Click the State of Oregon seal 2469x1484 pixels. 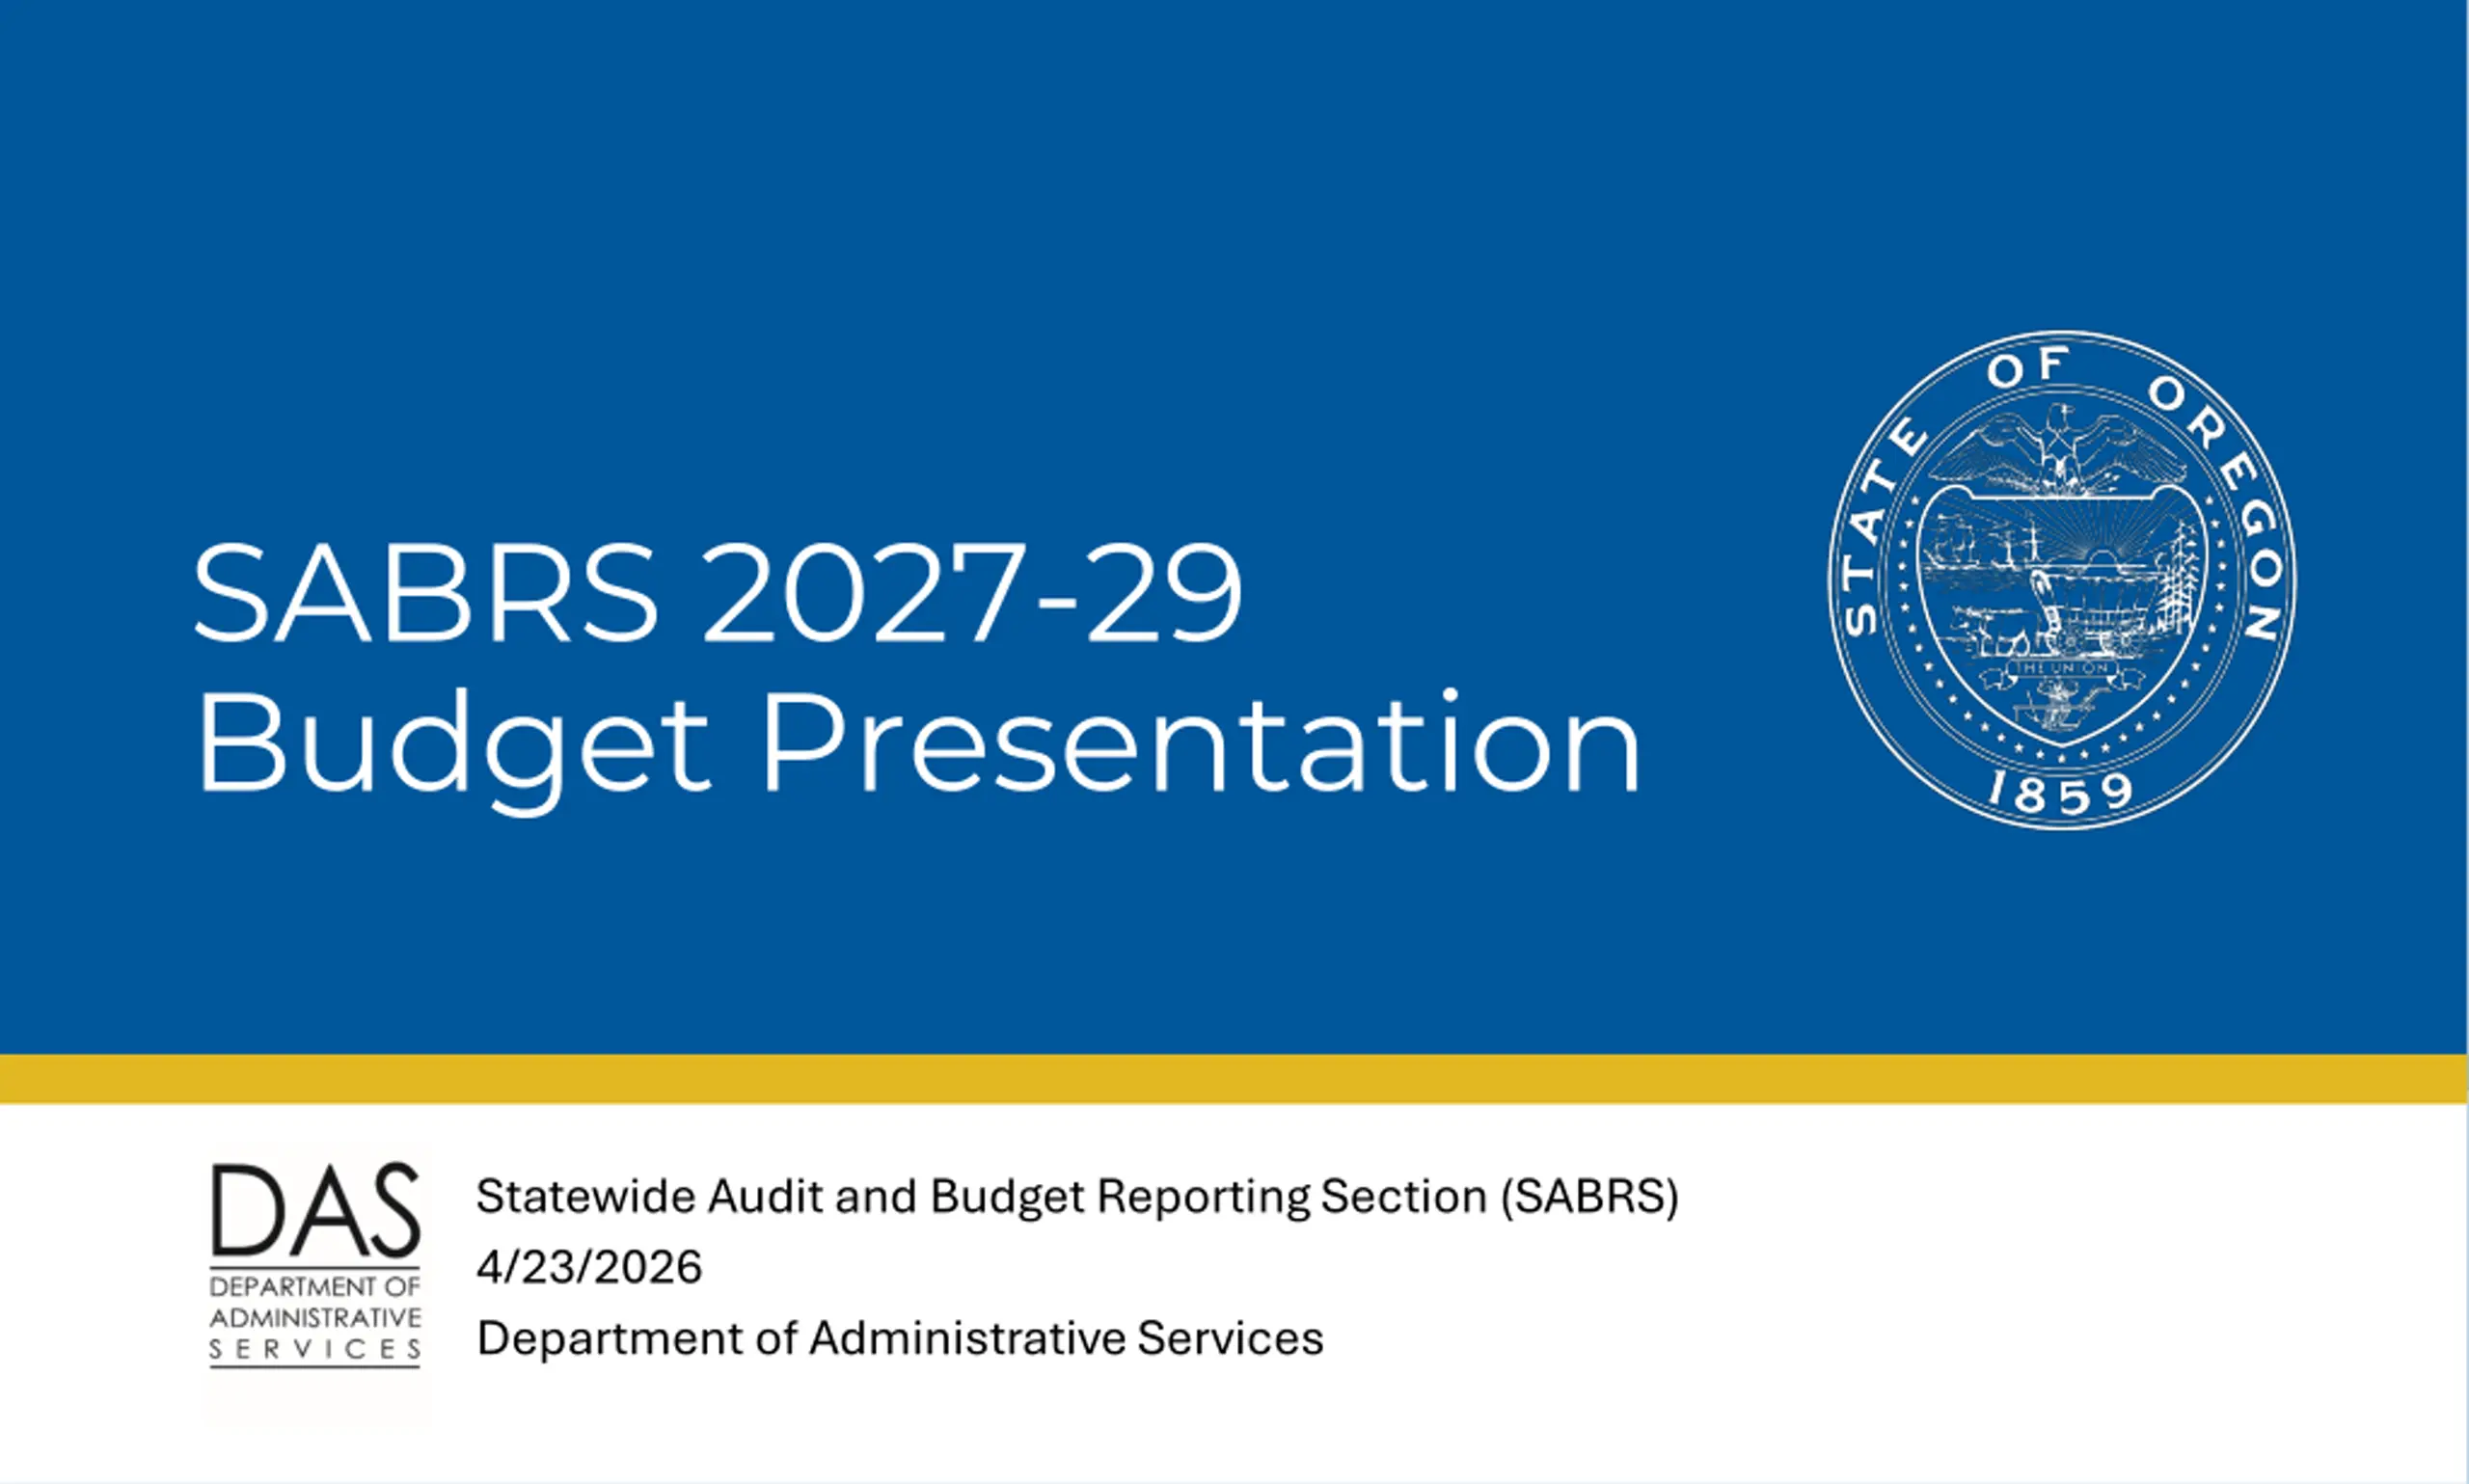coord(2063,580)
